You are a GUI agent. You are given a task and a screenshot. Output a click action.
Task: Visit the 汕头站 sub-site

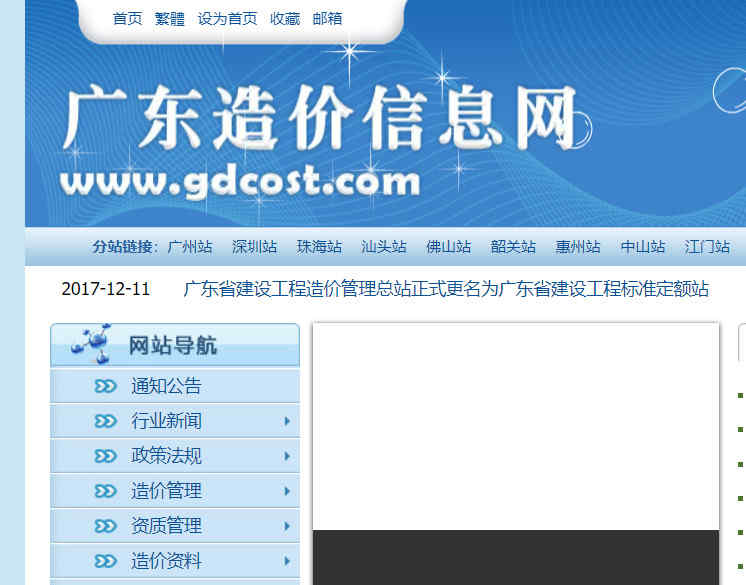tap(383, 247)
